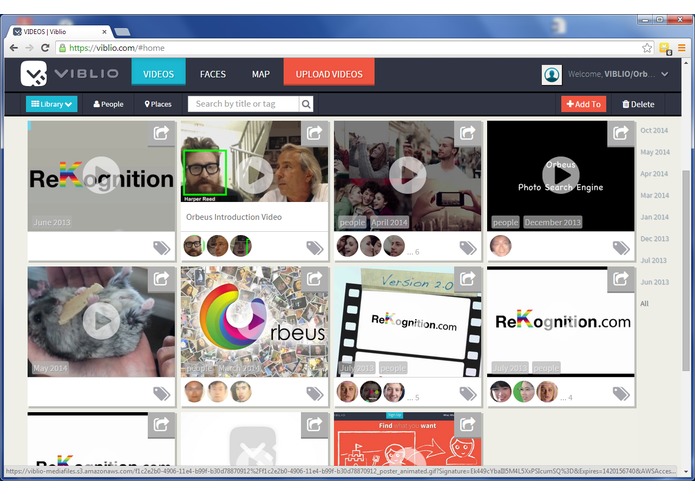Click the Add To button
695x494 pixels.
[x=583, y=104]
